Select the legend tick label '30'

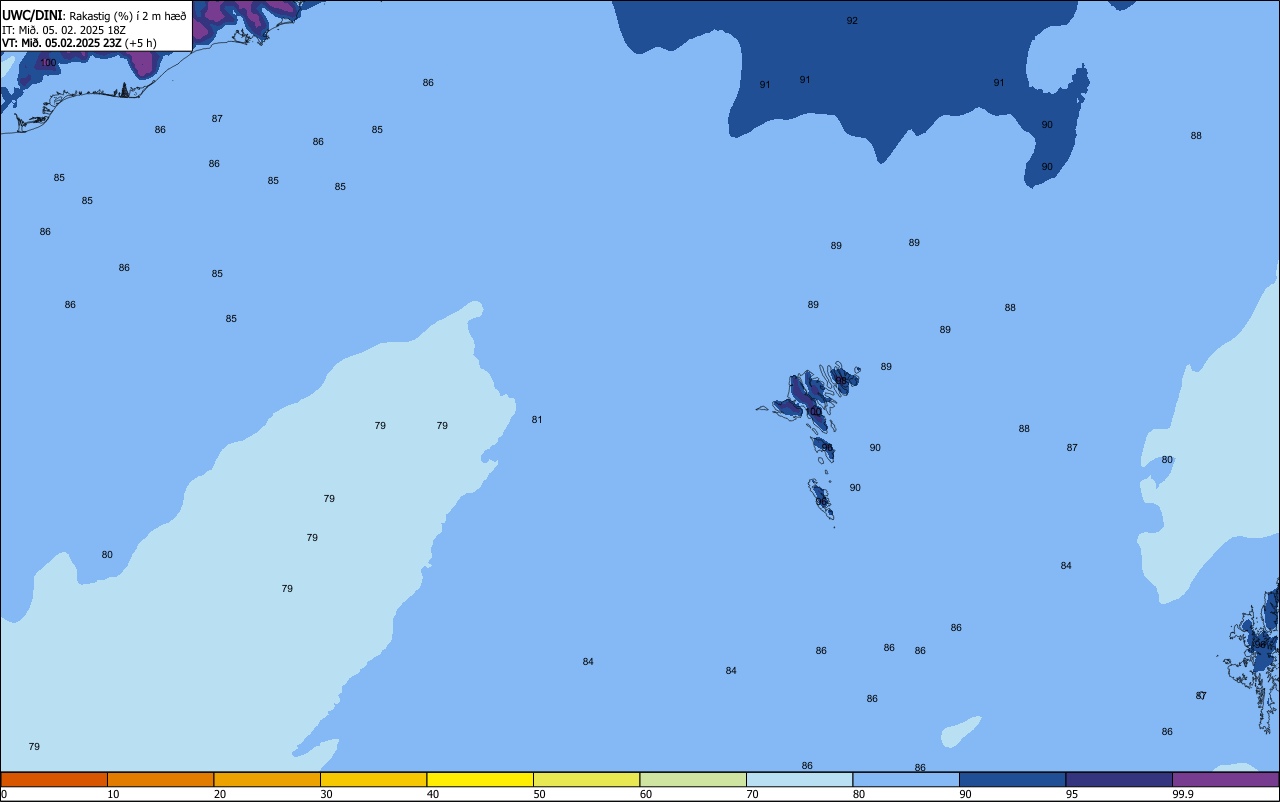click(x=327, y=794)
